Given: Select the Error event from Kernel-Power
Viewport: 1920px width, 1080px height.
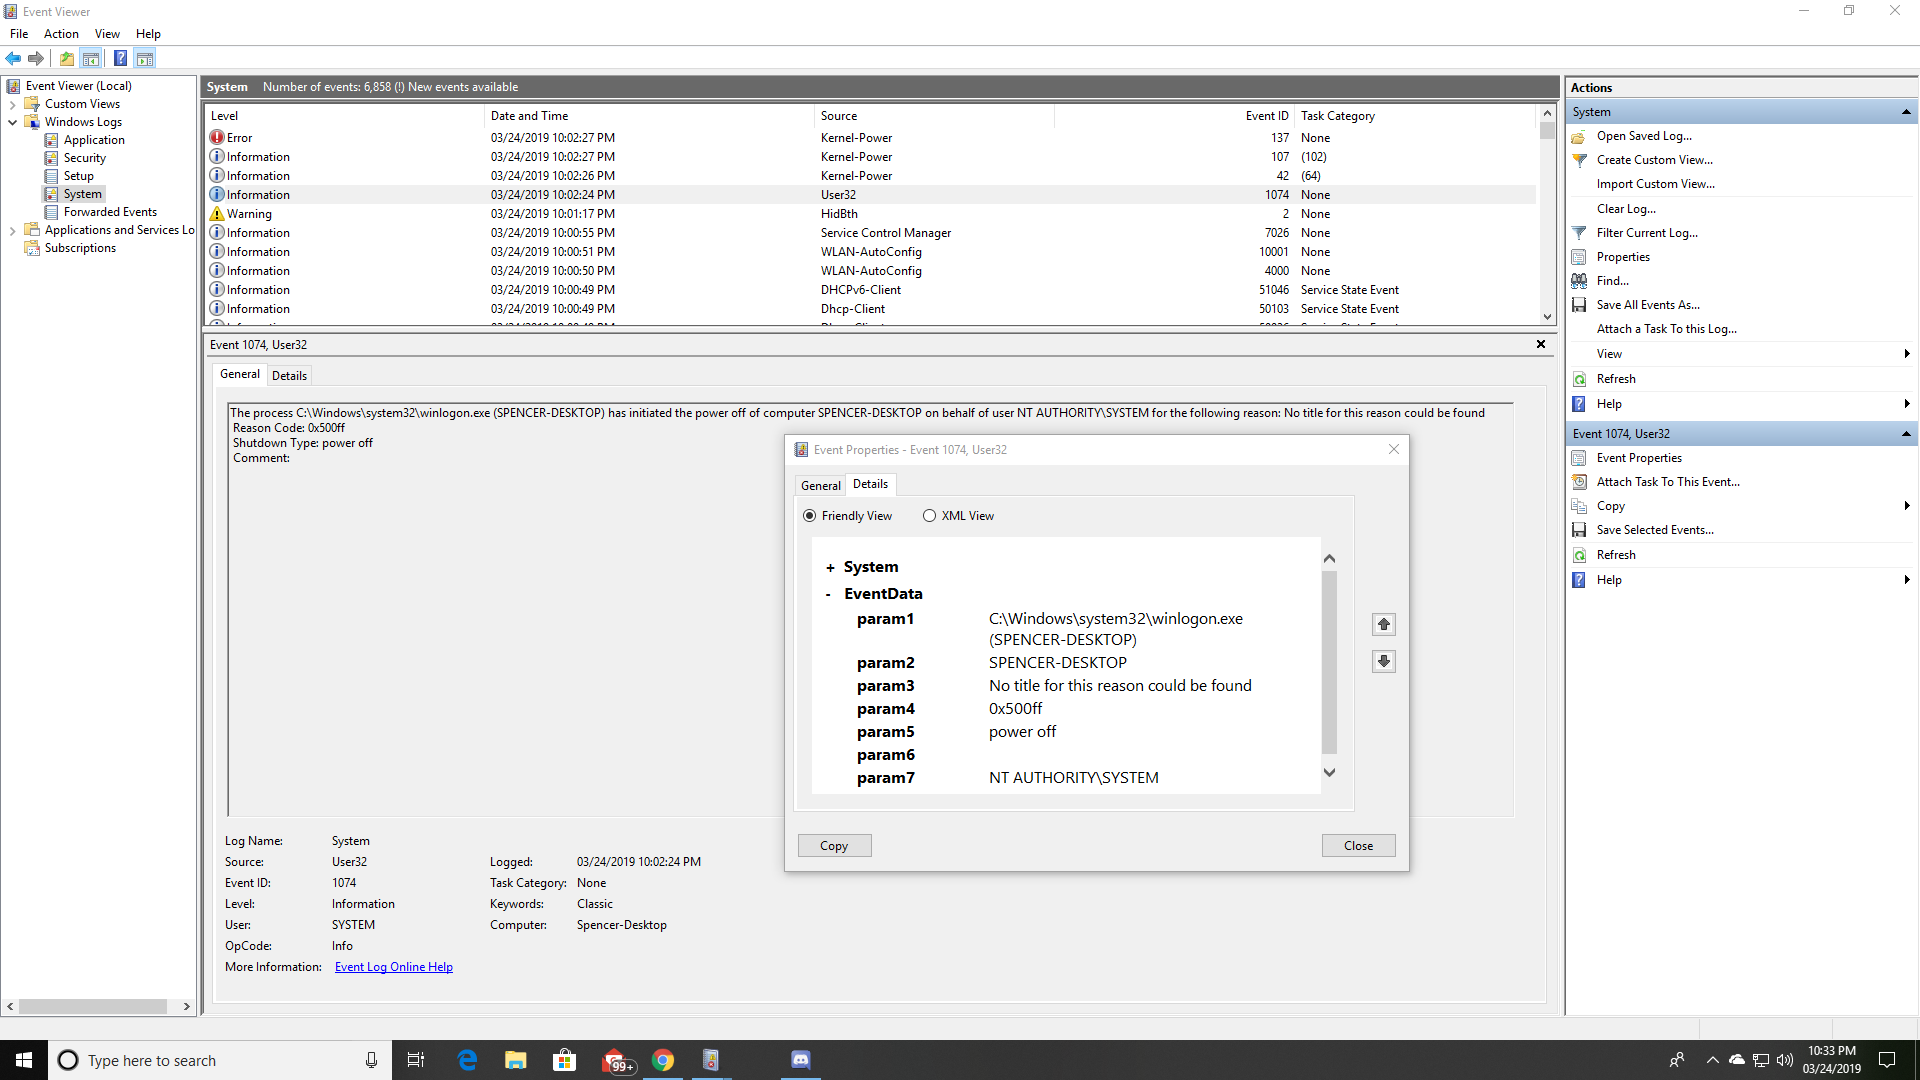Looking at the screenshot, I should click(870, 138).
